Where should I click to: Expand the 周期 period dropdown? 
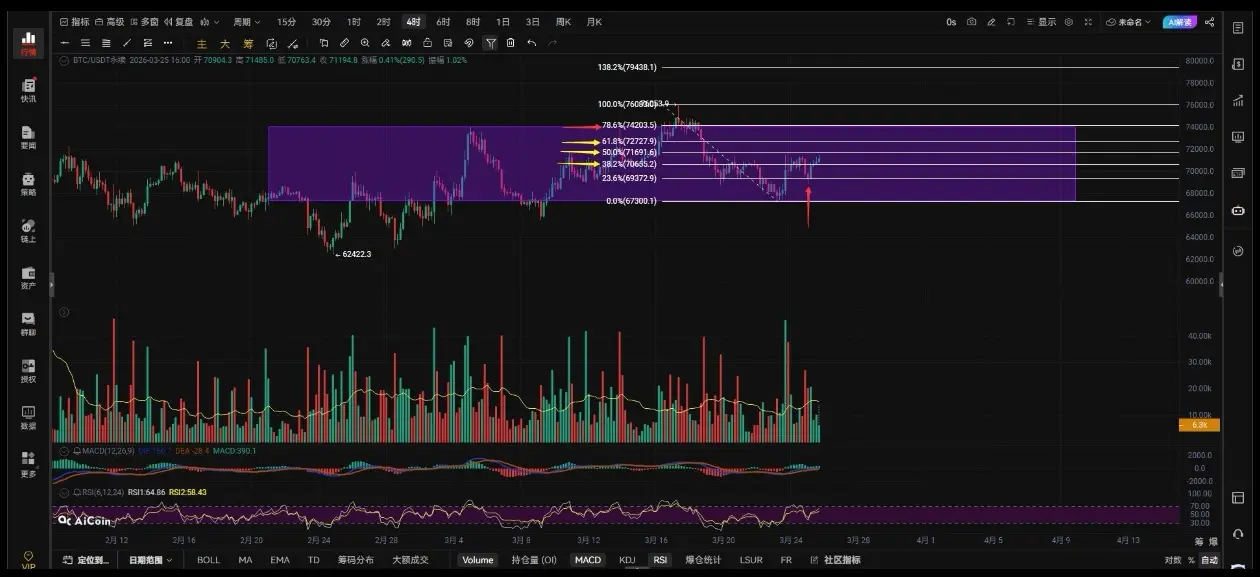click(246, 21)
